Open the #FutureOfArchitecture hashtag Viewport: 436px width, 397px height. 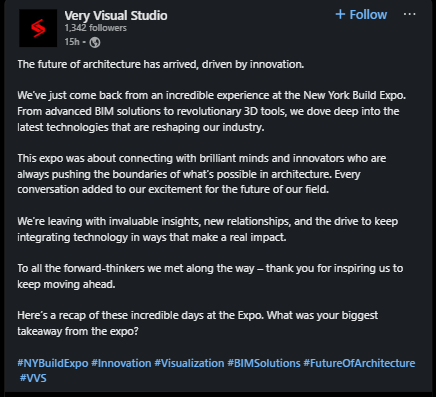pyautogui.click(x=359, y=363)
